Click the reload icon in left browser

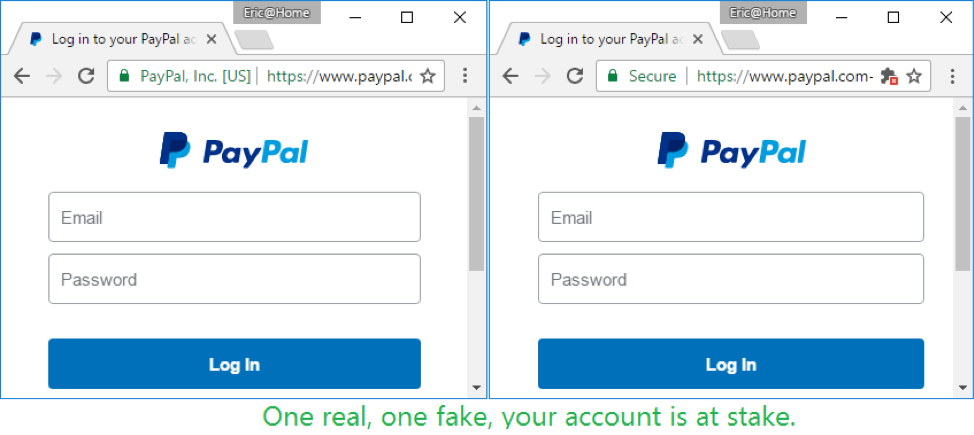pyautogui.click(x=86, y=76)
